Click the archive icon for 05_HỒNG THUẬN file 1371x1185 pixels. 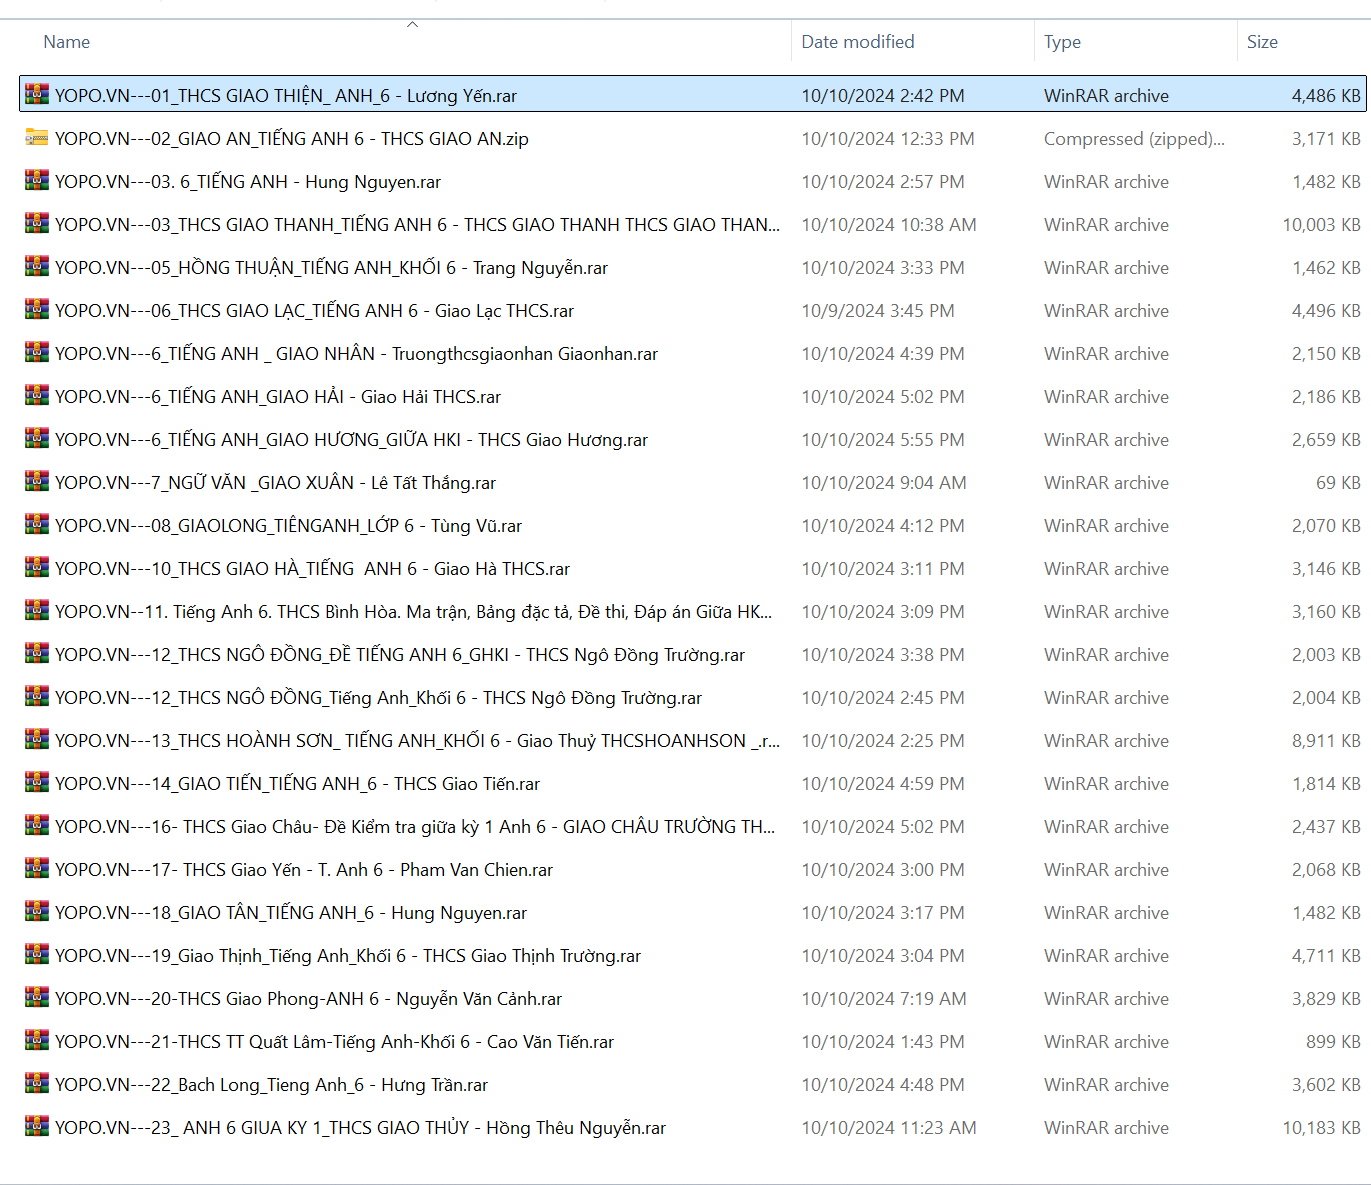point(37,267)
